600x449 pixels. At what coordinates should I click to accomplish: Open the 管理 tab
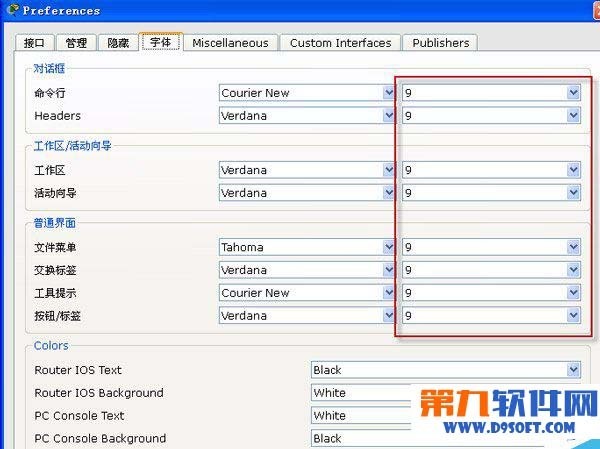76,43
